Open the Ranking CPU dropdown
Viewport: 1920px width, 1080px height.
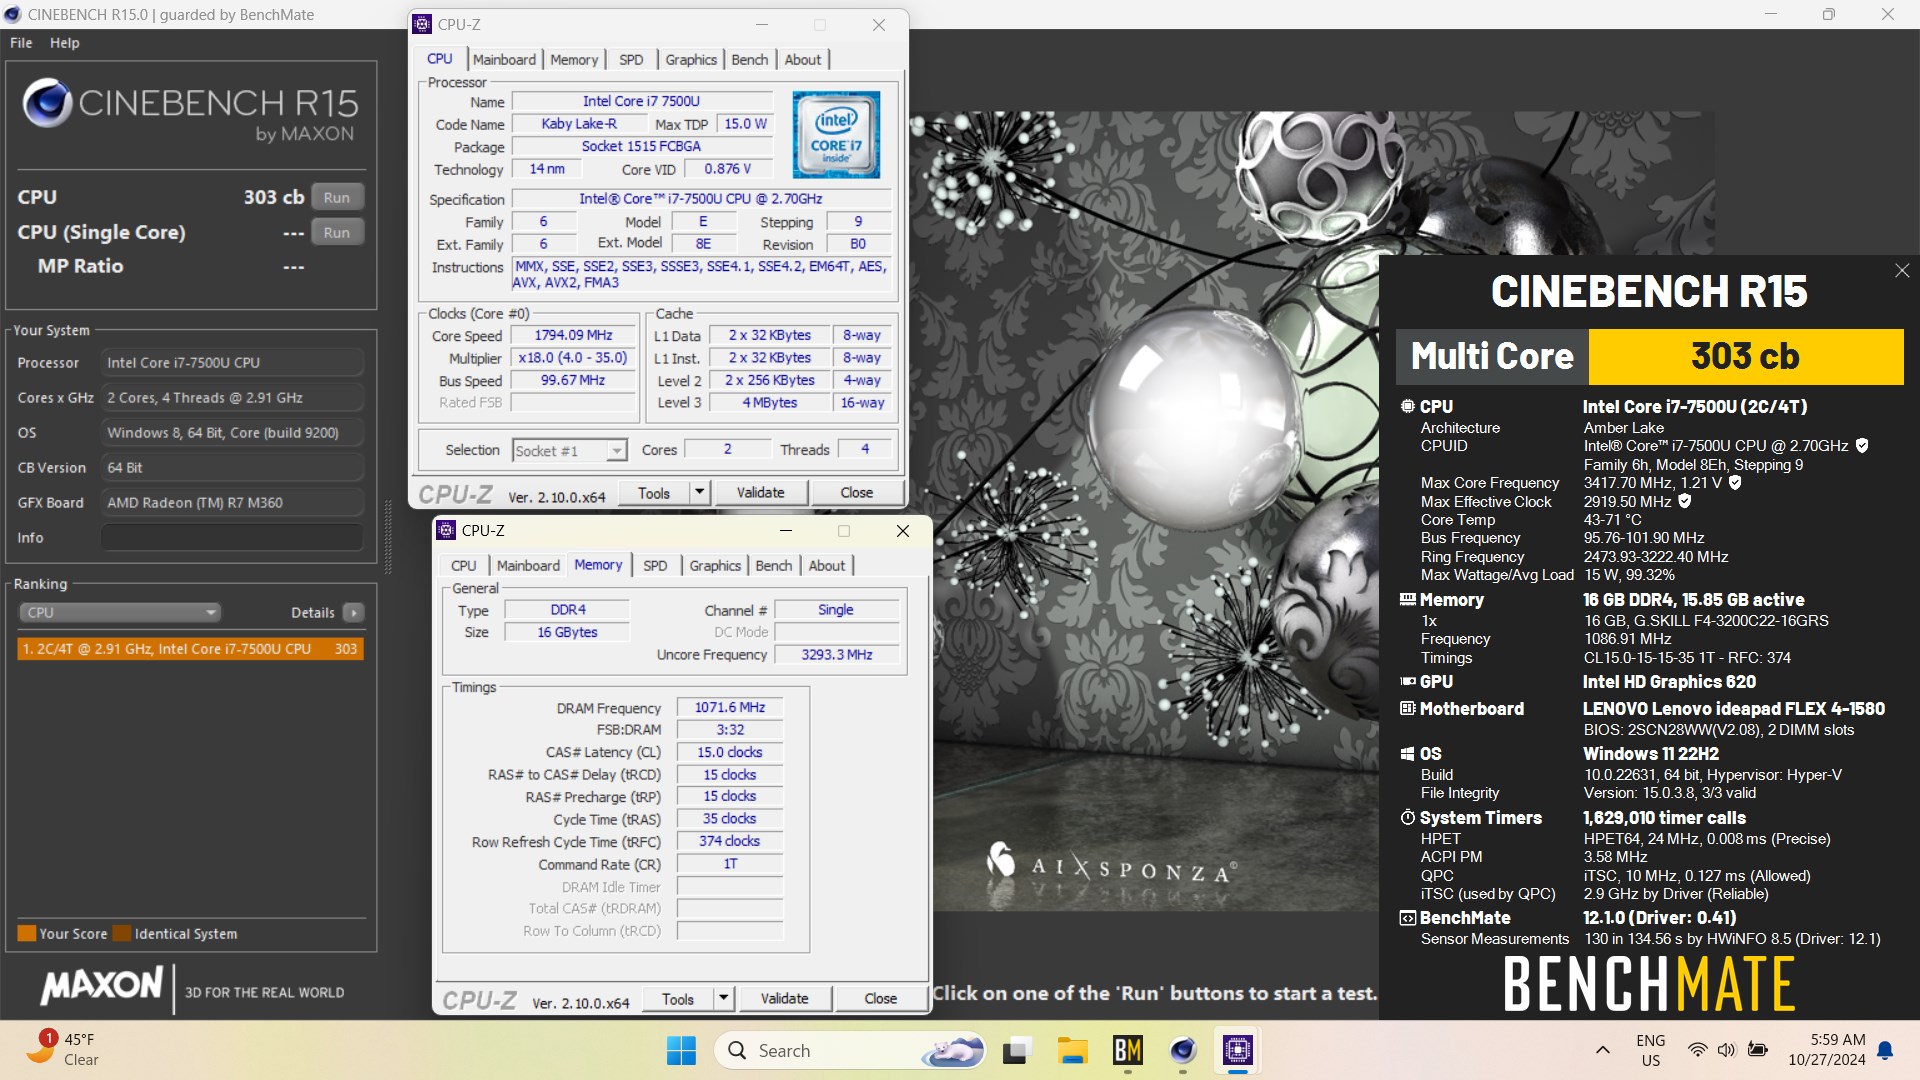[x=120, y=612]
